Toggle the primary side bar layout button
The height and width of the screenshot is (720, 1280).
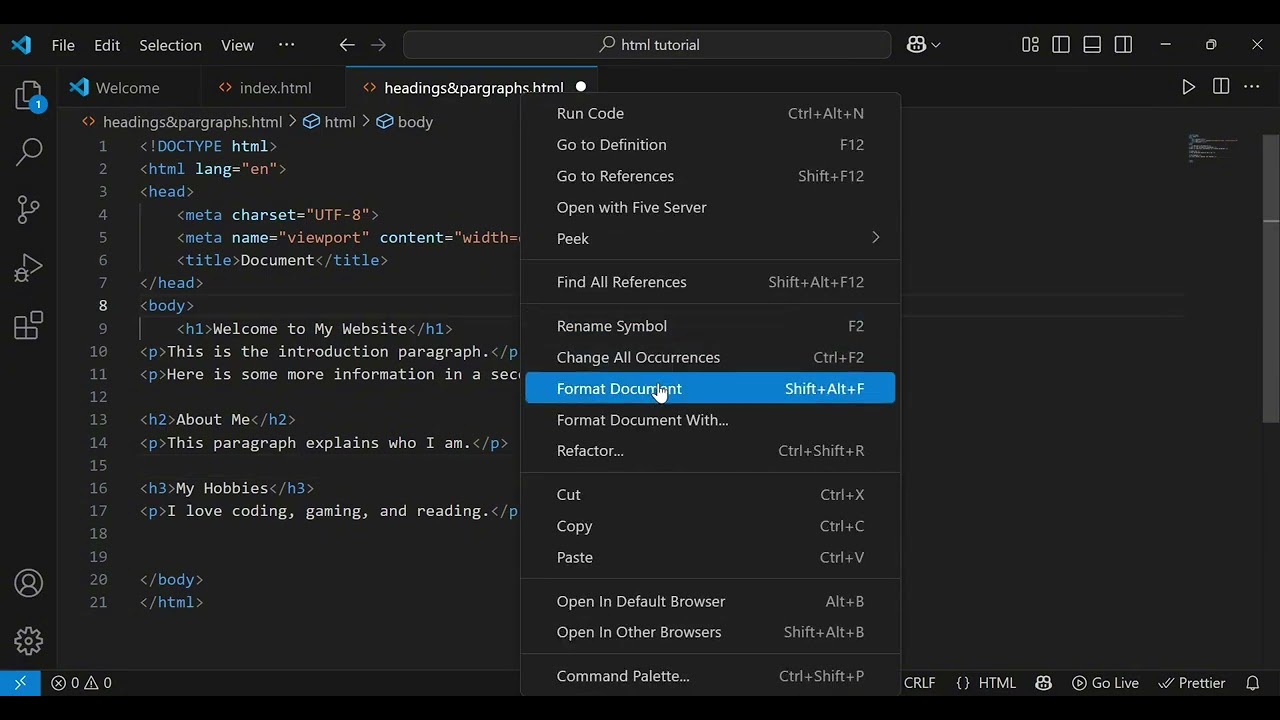pos(1061,45)
